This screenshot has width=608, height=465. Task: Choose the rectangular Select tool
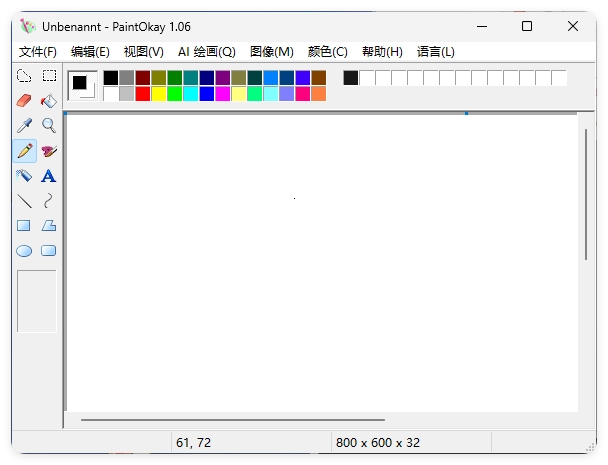coord(48,76)
